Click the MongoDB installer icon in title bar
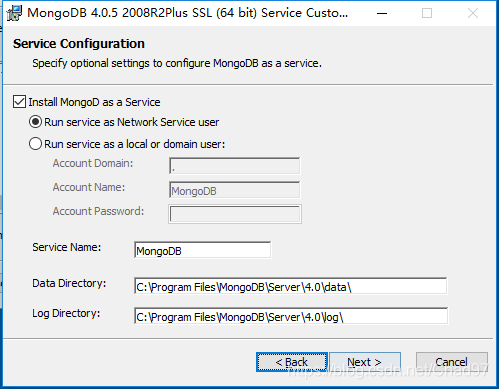The height and width of the screenshot is (389, 499). 14,13
